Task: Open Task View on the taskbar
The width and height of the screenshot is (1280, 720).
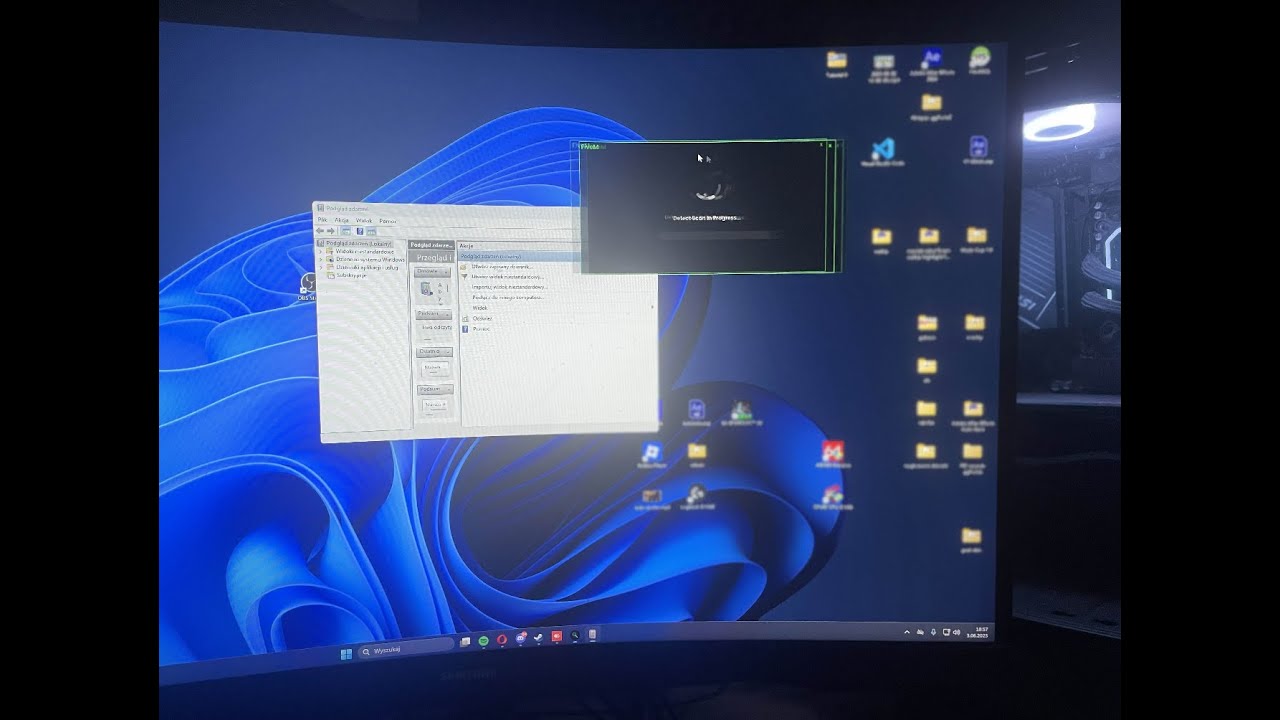Action: (465, 642)
